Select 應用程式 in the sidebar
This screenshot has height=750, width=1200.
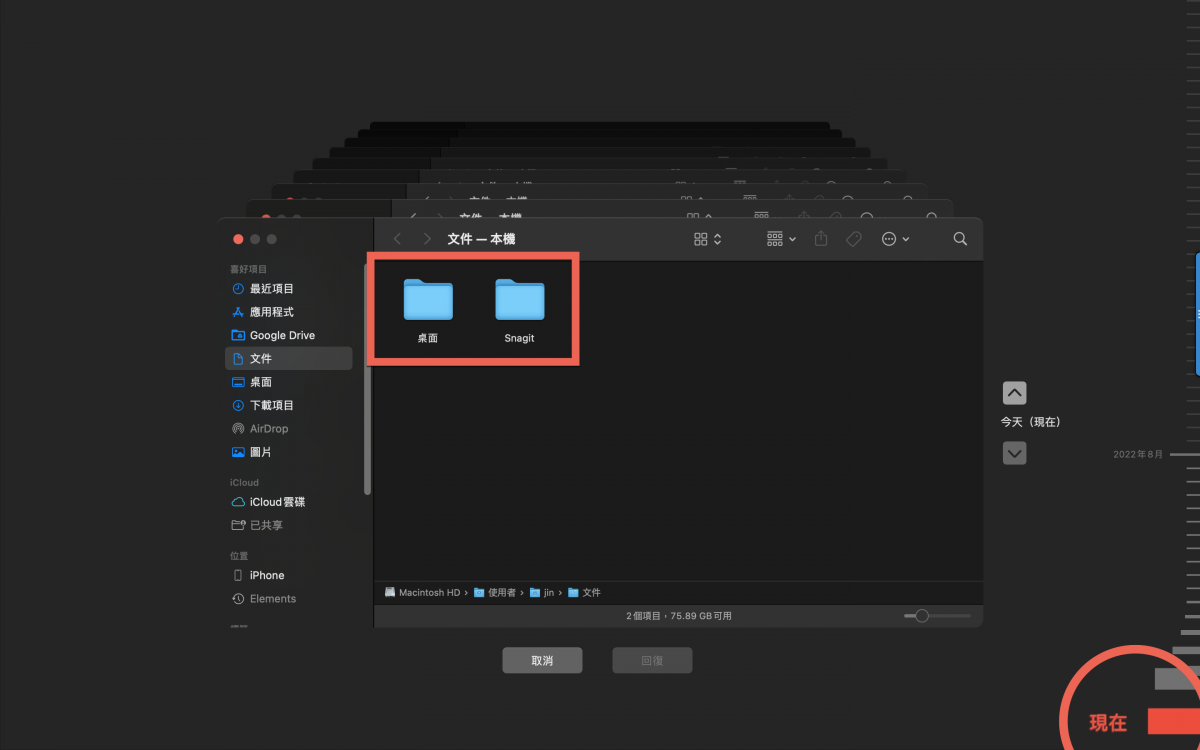pos(289,312)
